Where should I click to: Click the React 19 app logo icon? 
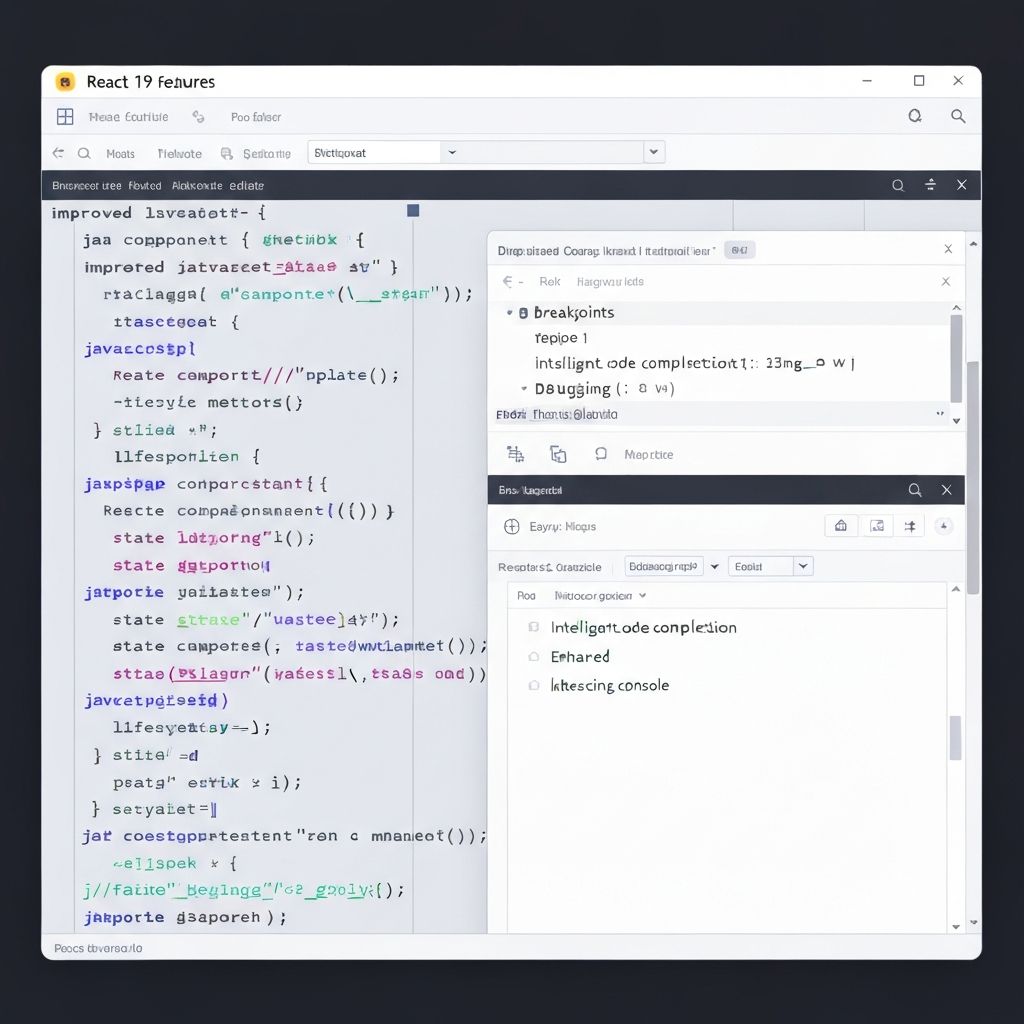[x=65, y=82]
